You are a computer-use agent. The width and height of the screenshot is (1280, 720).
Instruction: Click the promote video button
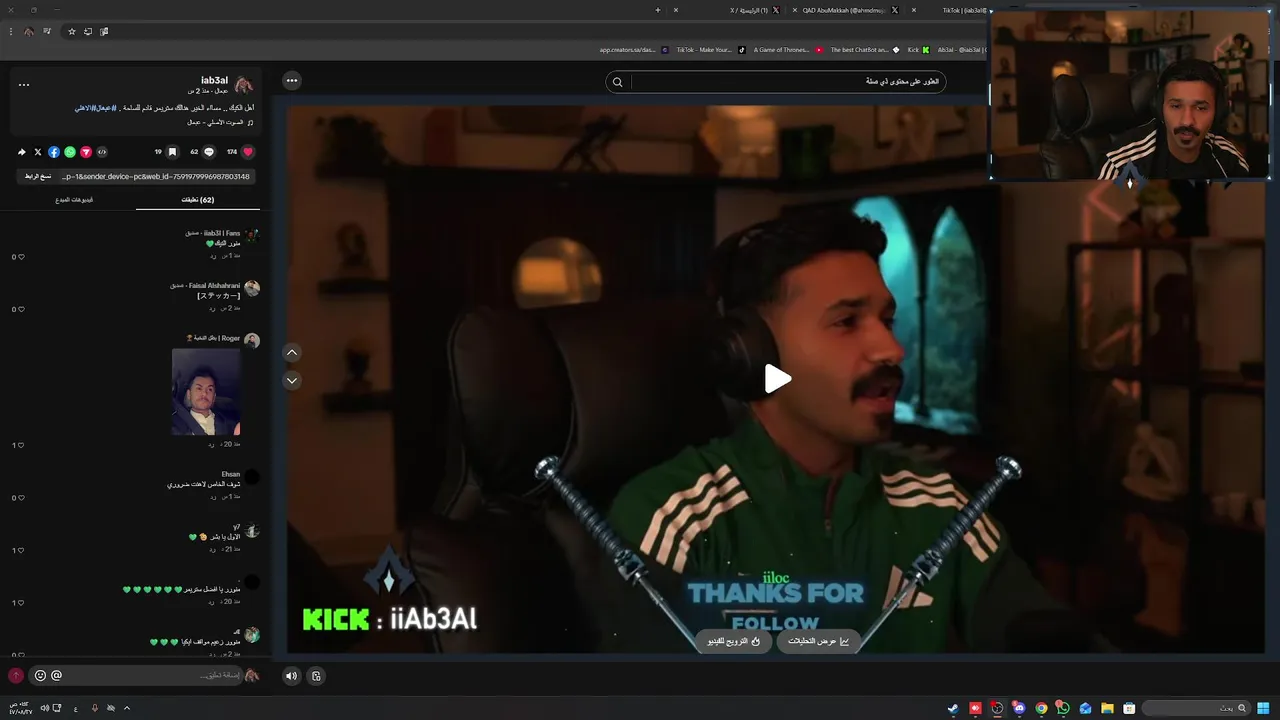[x=734, y=641]
